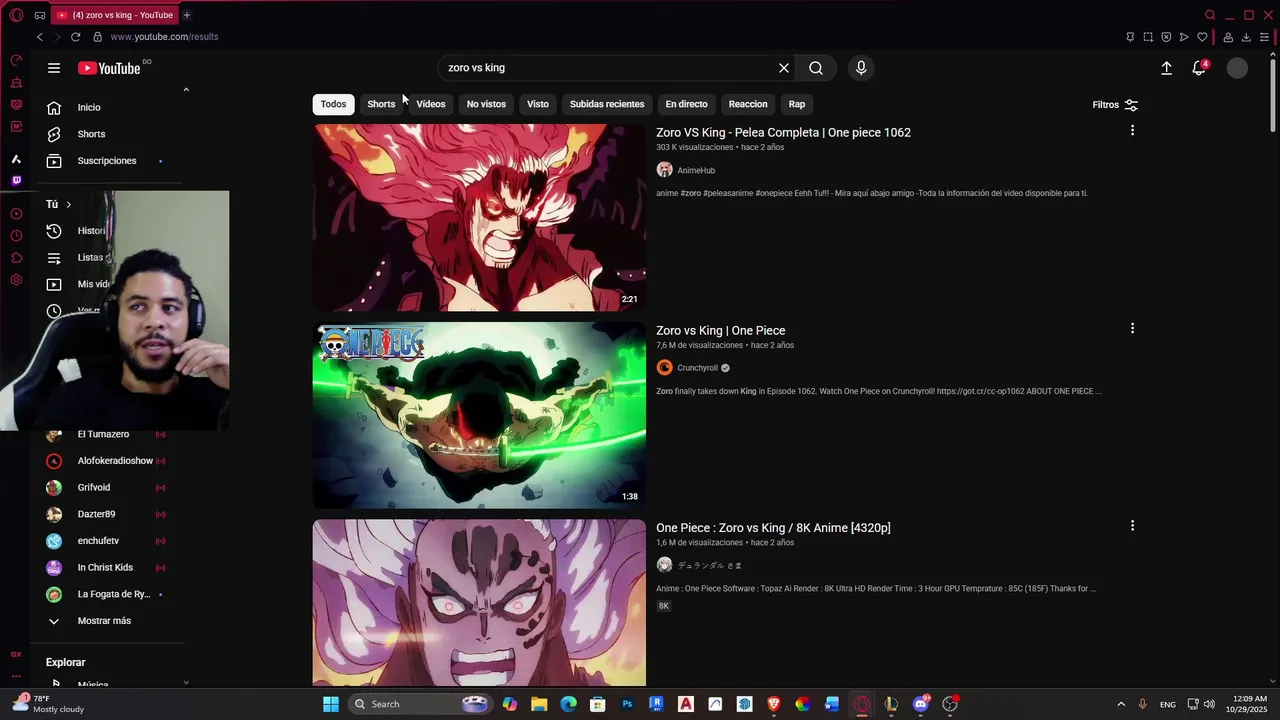
Task: Open Opera sidebar settings gear
Action: 16,280
